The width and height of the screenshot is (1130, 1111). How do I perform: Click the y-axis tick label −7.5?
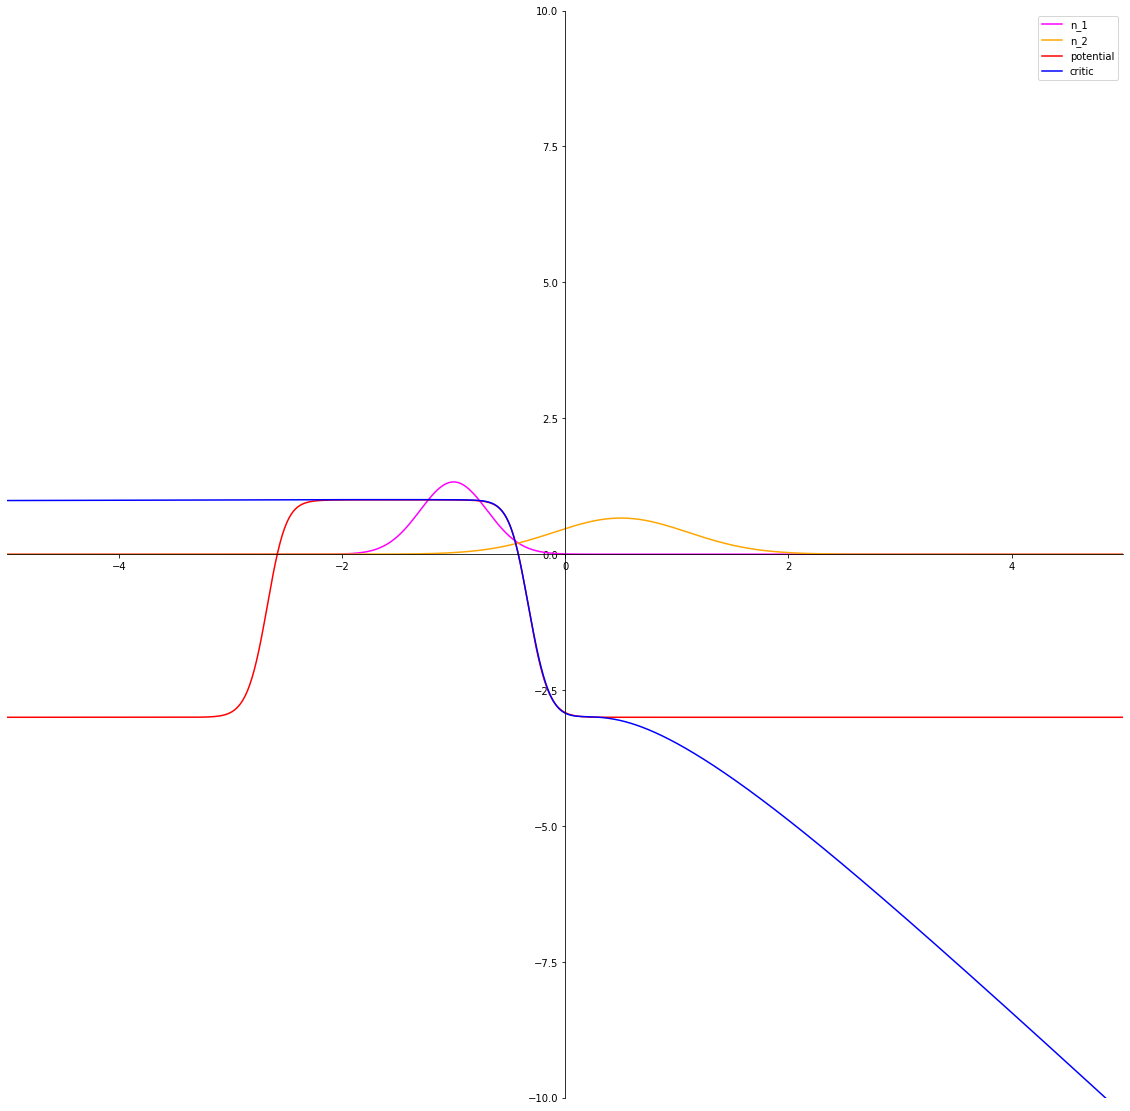coord(546,963)
